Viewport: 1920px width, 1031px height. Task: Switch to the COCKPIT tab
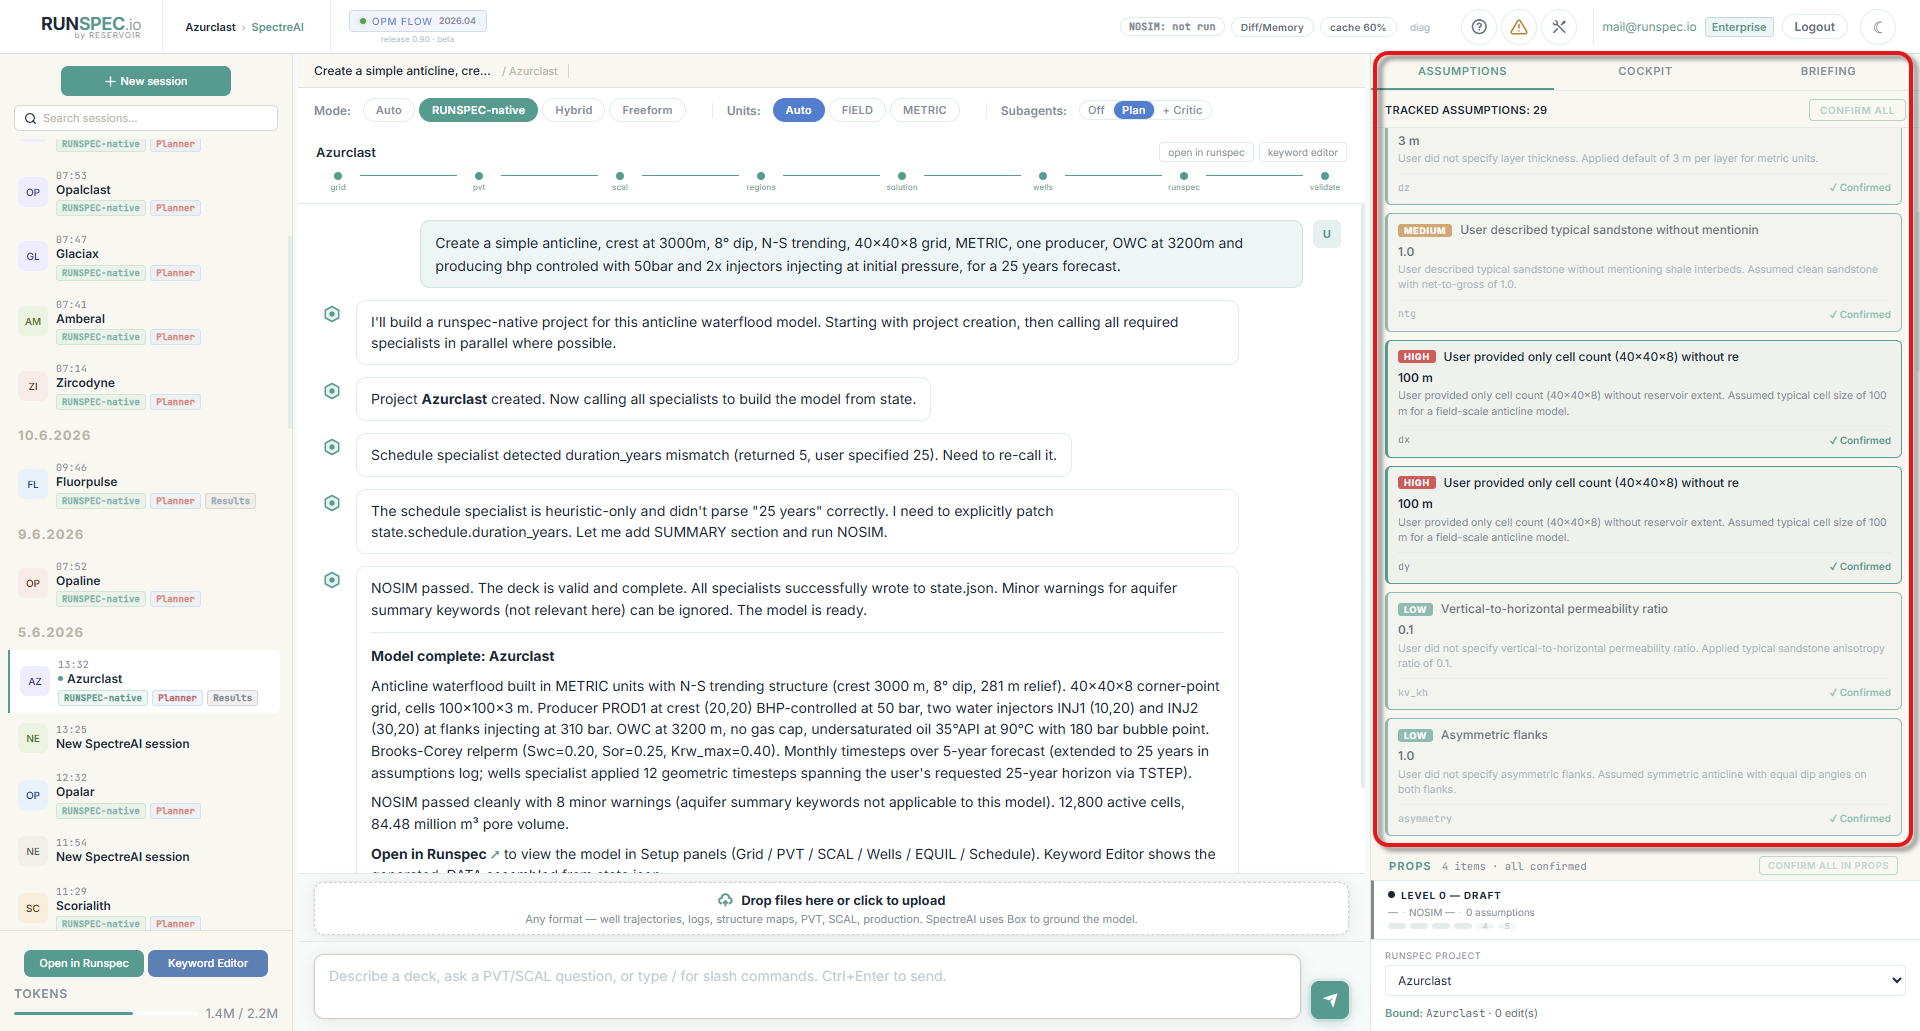click(x=1645, y=71)
